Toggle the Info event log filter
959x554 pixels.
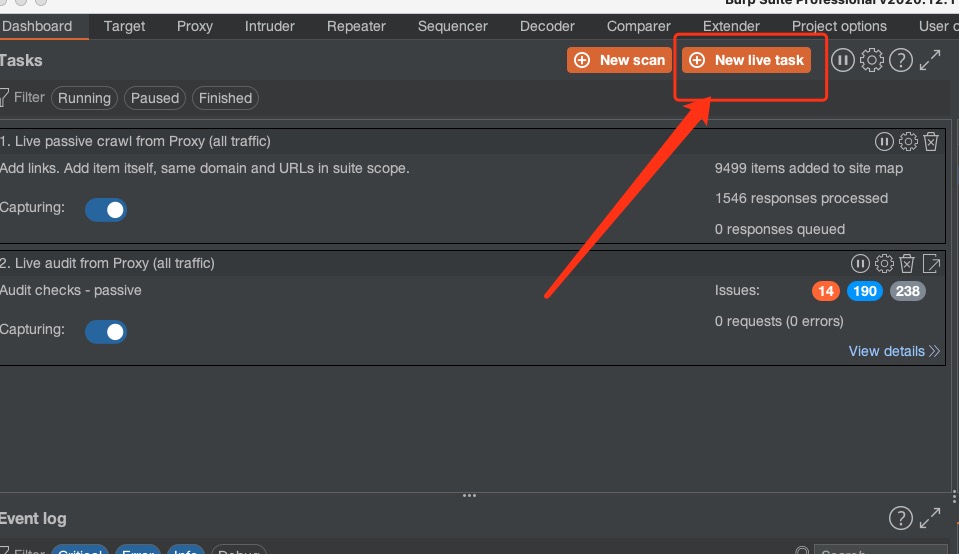pyautogui.click(x=185, y=549)
